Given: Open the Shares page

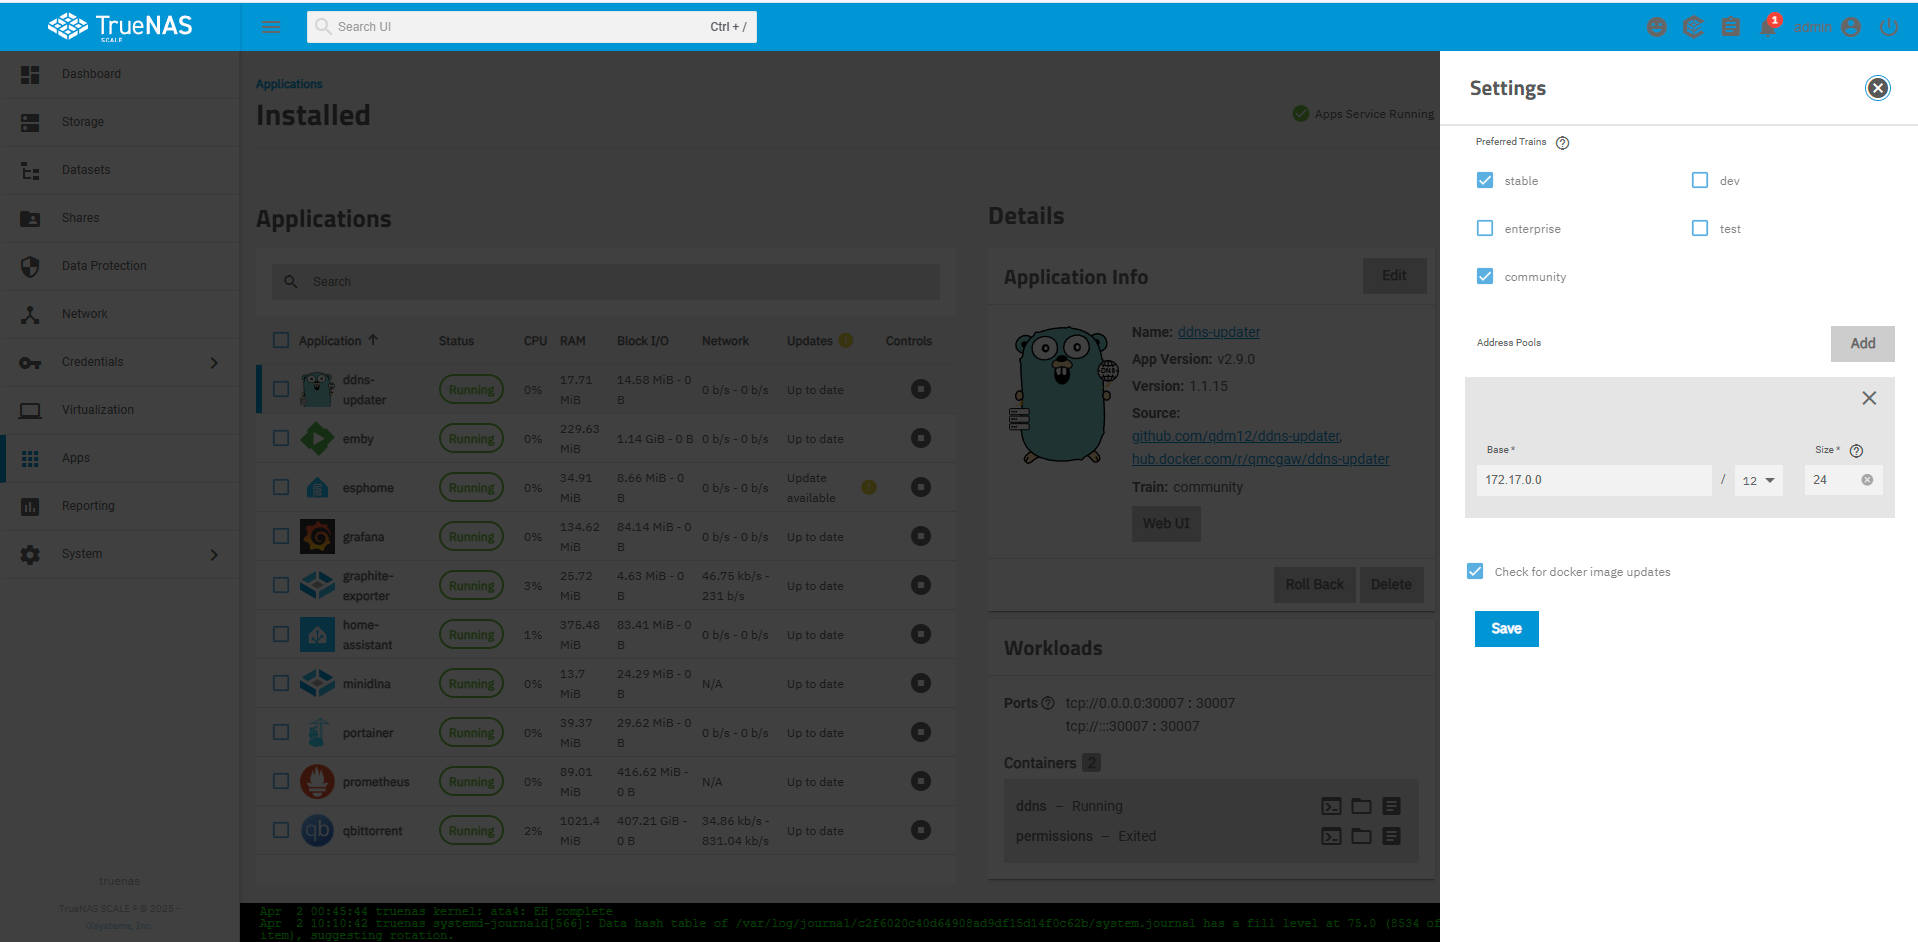Looking at the screenshot, I should coord(120,218).
